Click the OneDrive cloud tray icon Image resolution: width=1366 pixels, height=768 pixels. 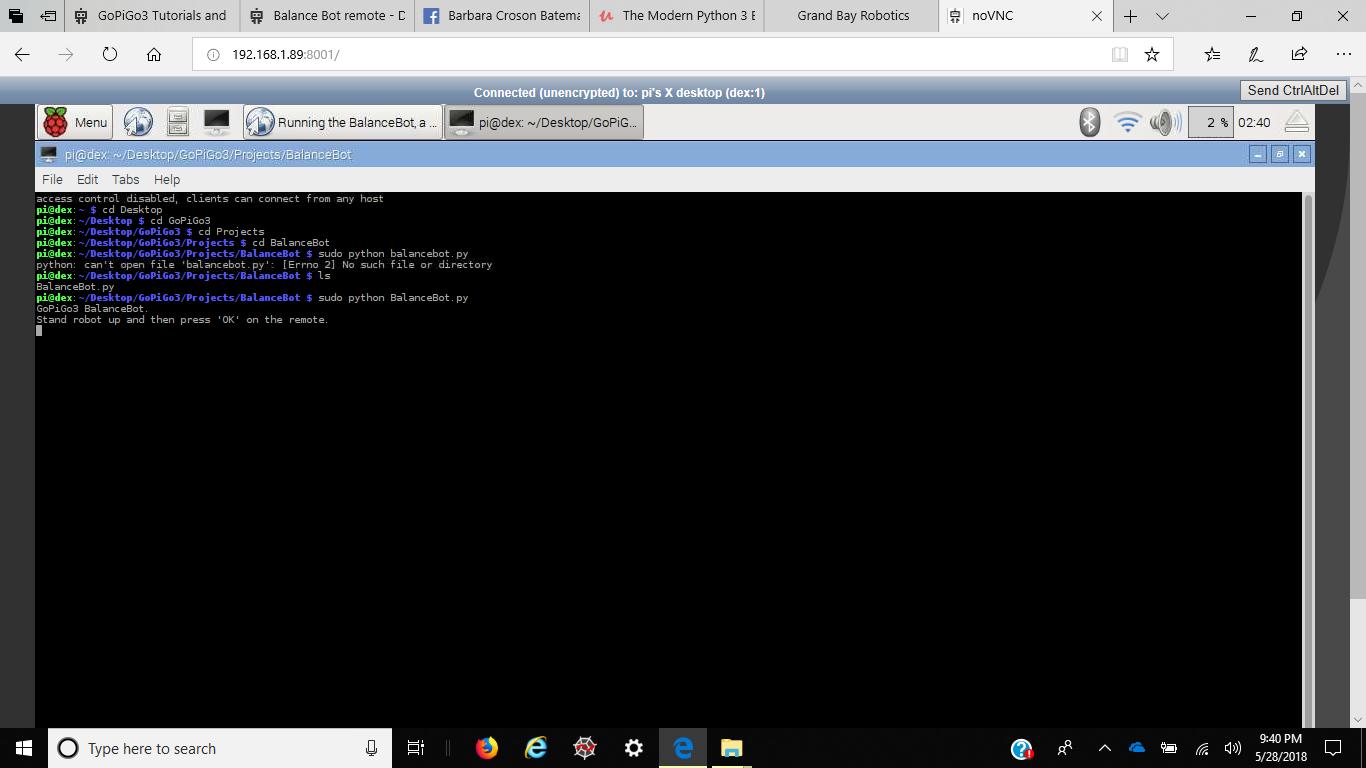point(1137,748)
